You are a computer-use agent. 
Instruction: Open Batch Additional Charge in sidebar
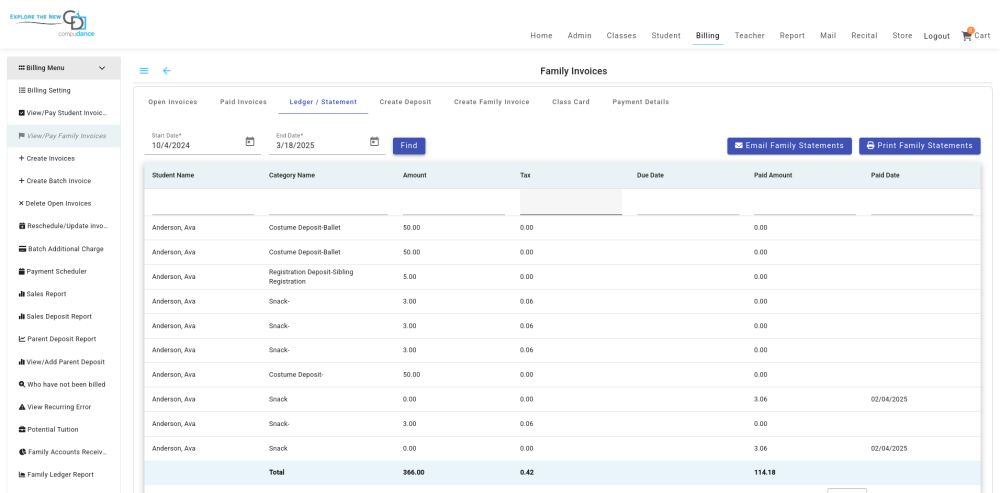pos(61,249)
